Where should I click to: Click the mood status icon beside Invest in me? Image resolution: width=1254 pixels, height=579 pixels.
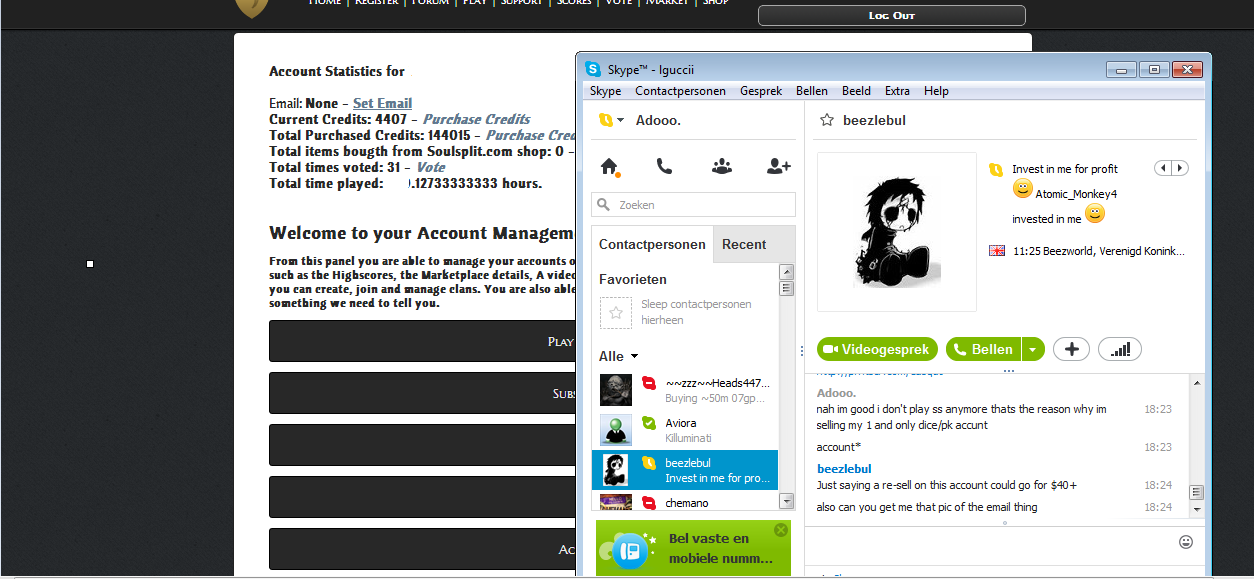point(996,170)
